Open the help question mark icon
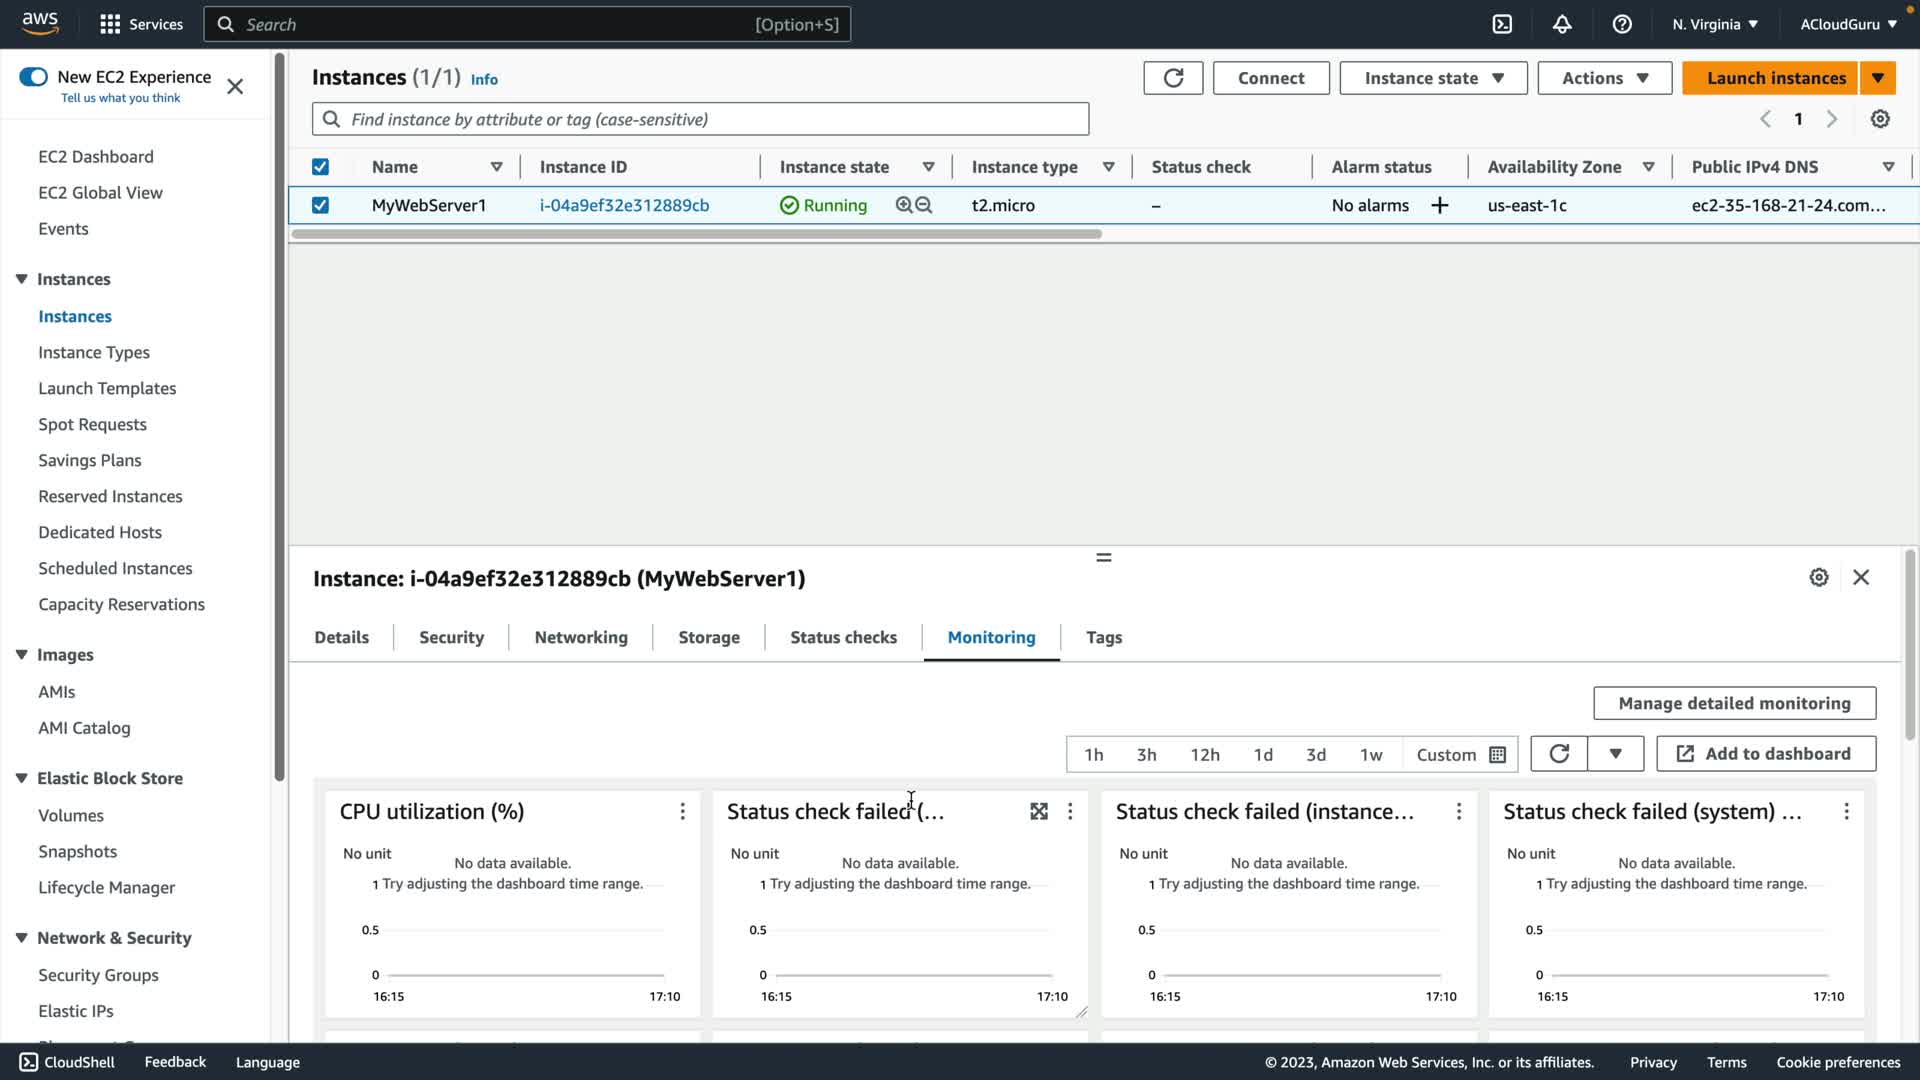 pos(1622,24)
